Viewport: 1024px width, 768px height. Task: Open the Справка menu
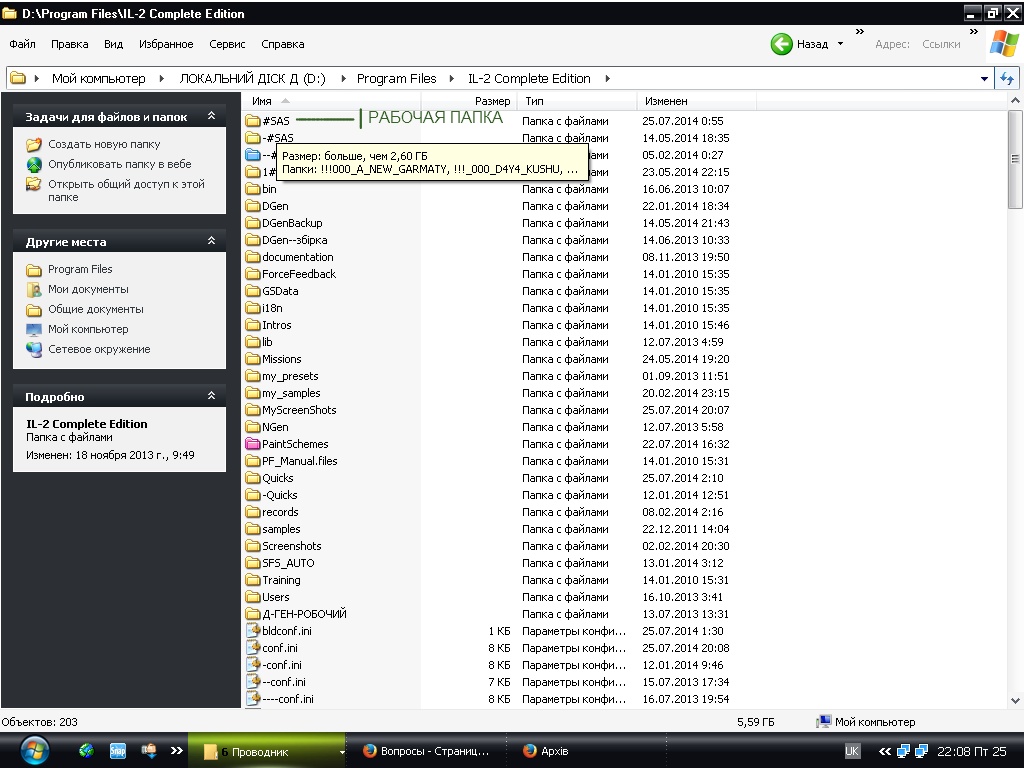coord(283,44)
